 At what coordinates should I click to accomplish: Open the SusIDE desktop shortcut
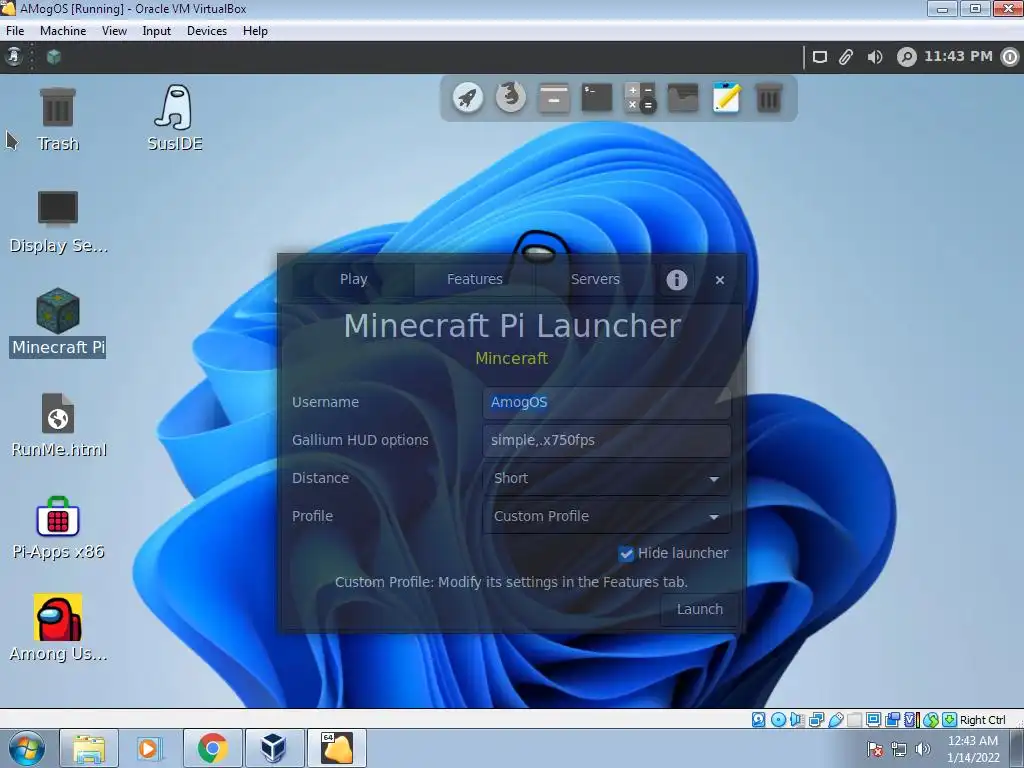tap(174, 118)
